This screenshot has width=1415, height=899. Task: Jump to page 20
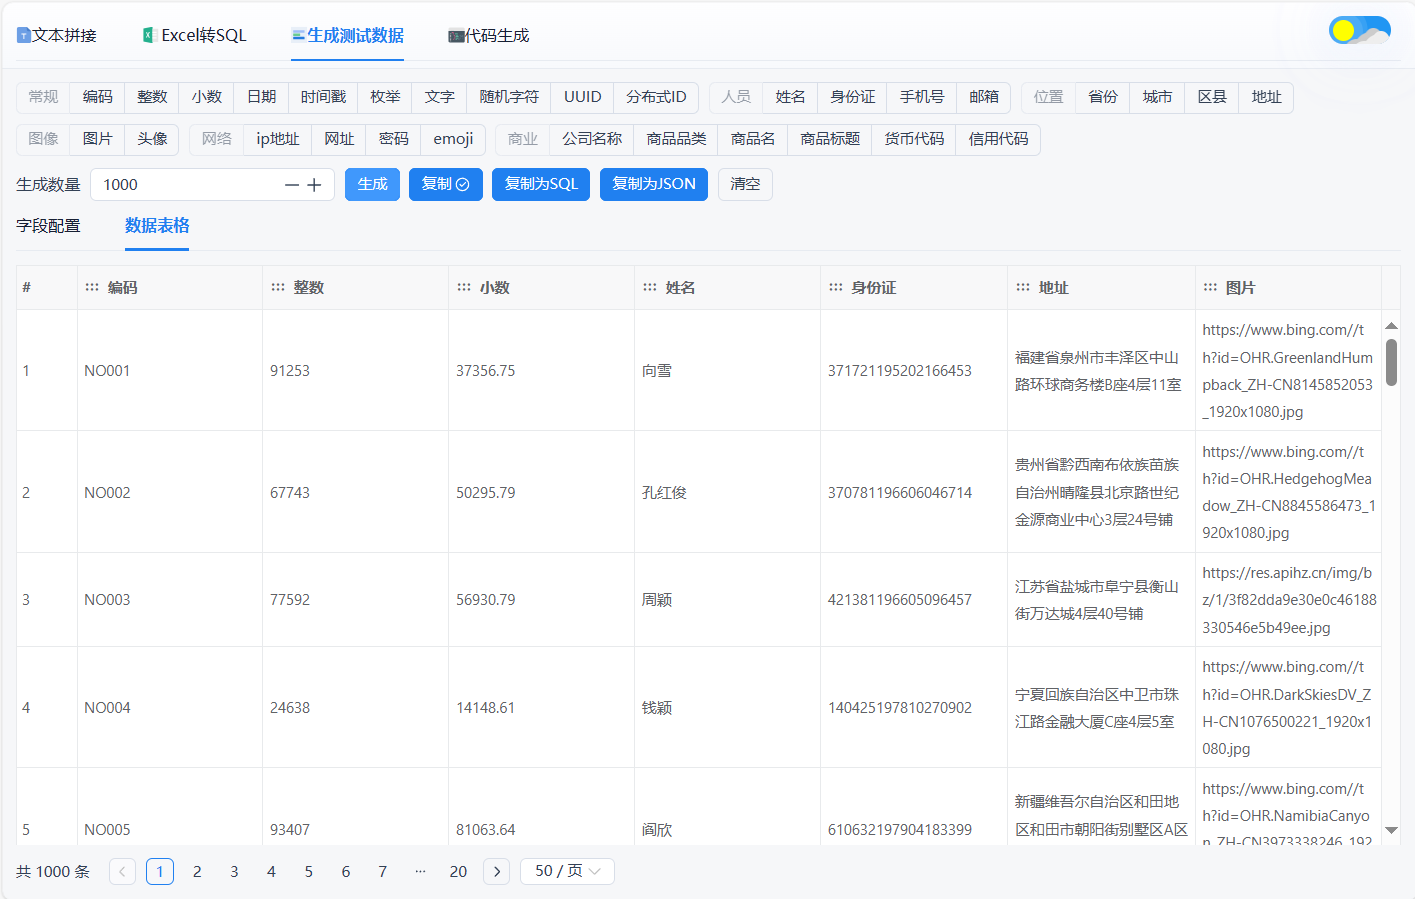(x=458, y=871)
